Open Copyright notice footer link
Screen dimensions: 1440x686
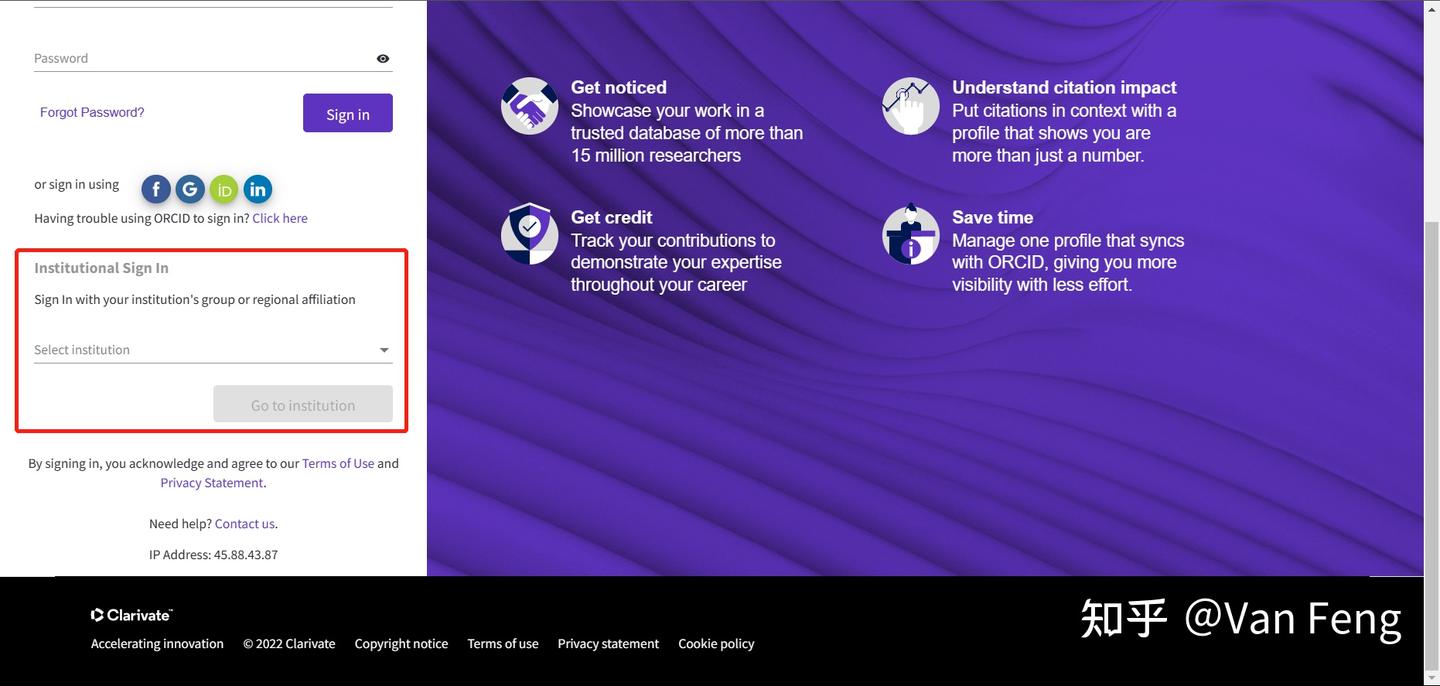401,643
